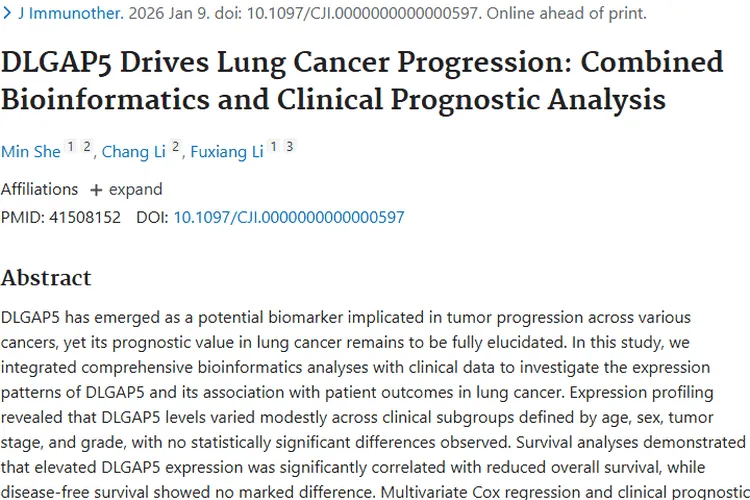Open the blue DOI link below affiliations

coord(289,216)
